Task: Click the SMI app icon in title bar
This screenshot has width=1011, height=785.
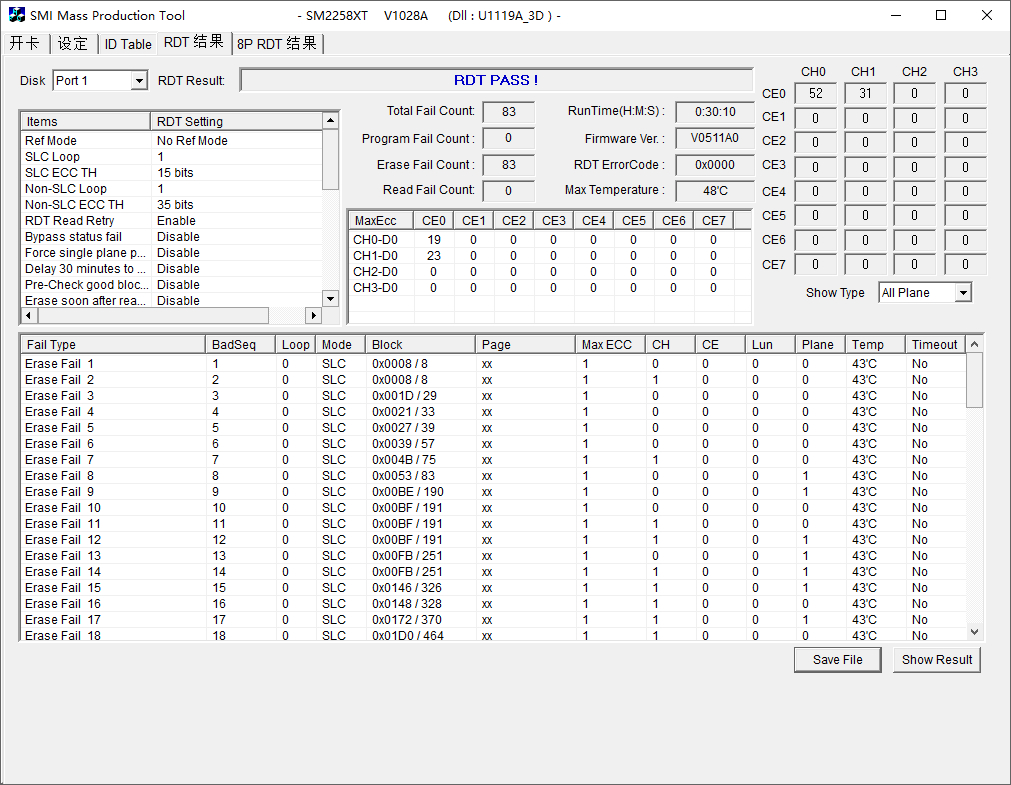Action: point(17,15)
